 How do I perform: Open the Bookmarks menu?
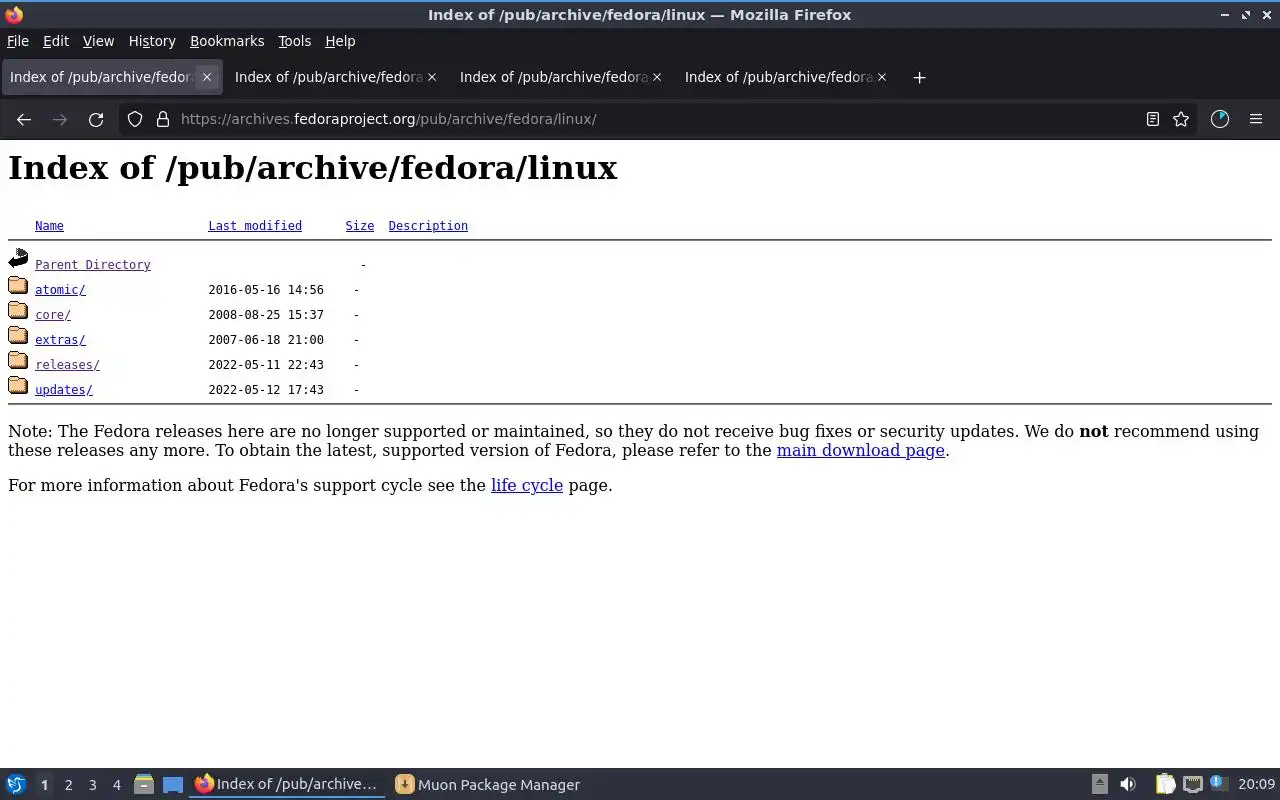pyautogui.click(x=227, y=41)
